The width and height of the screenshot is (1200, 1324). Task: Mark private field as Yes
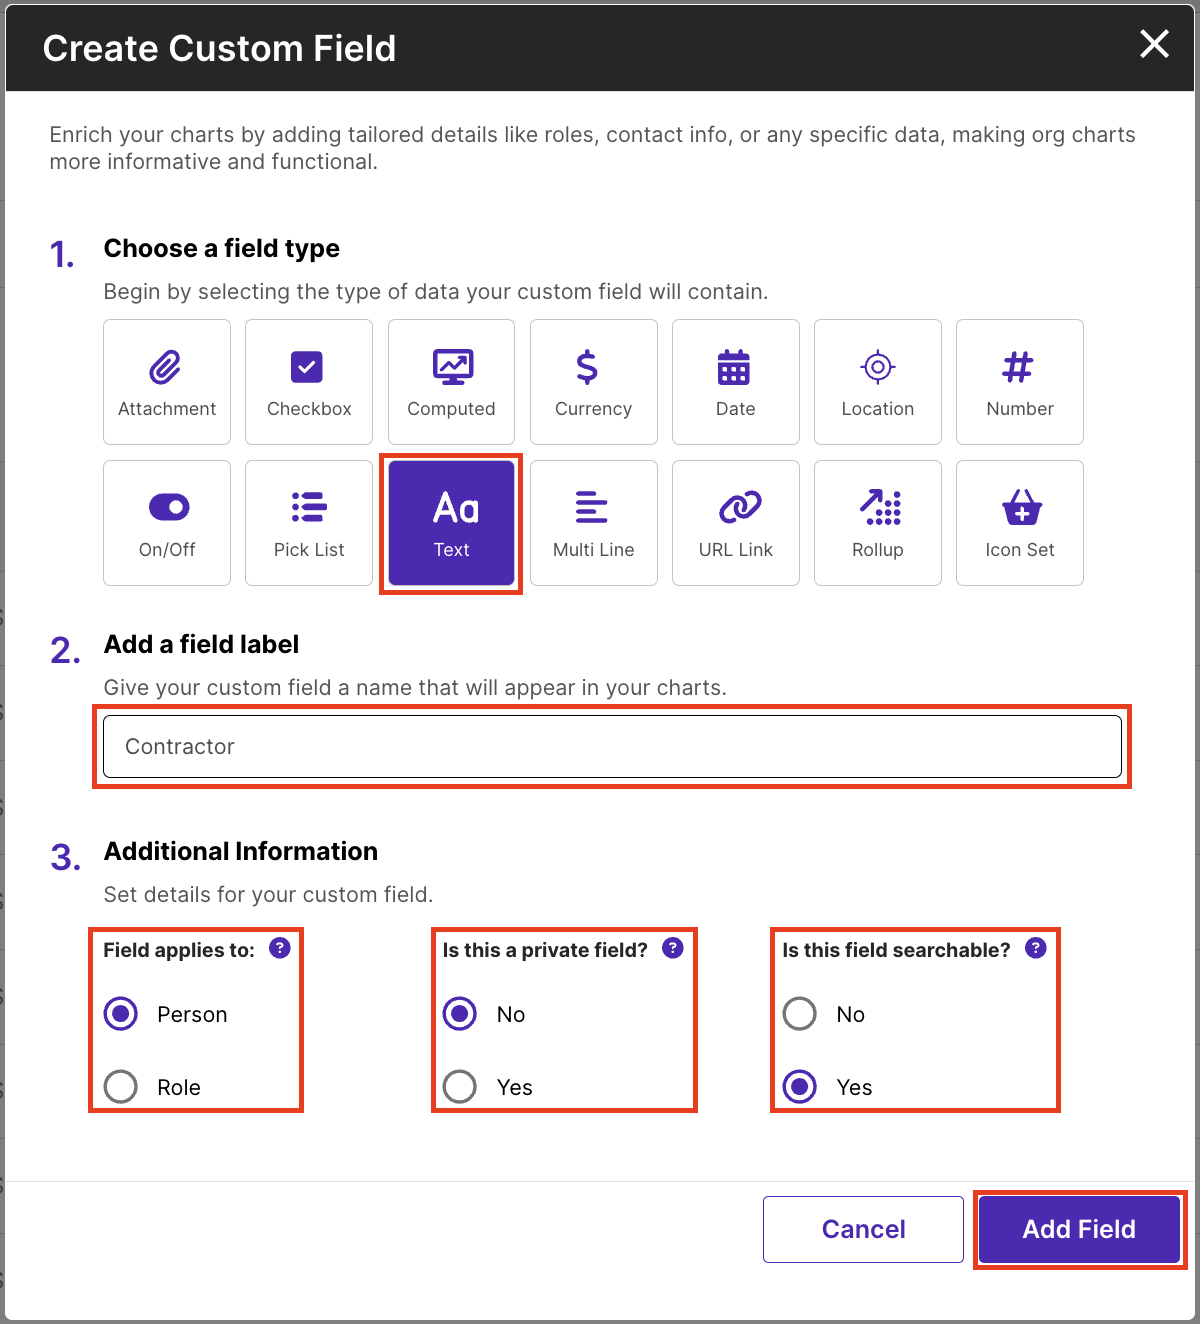[460, 1086]
